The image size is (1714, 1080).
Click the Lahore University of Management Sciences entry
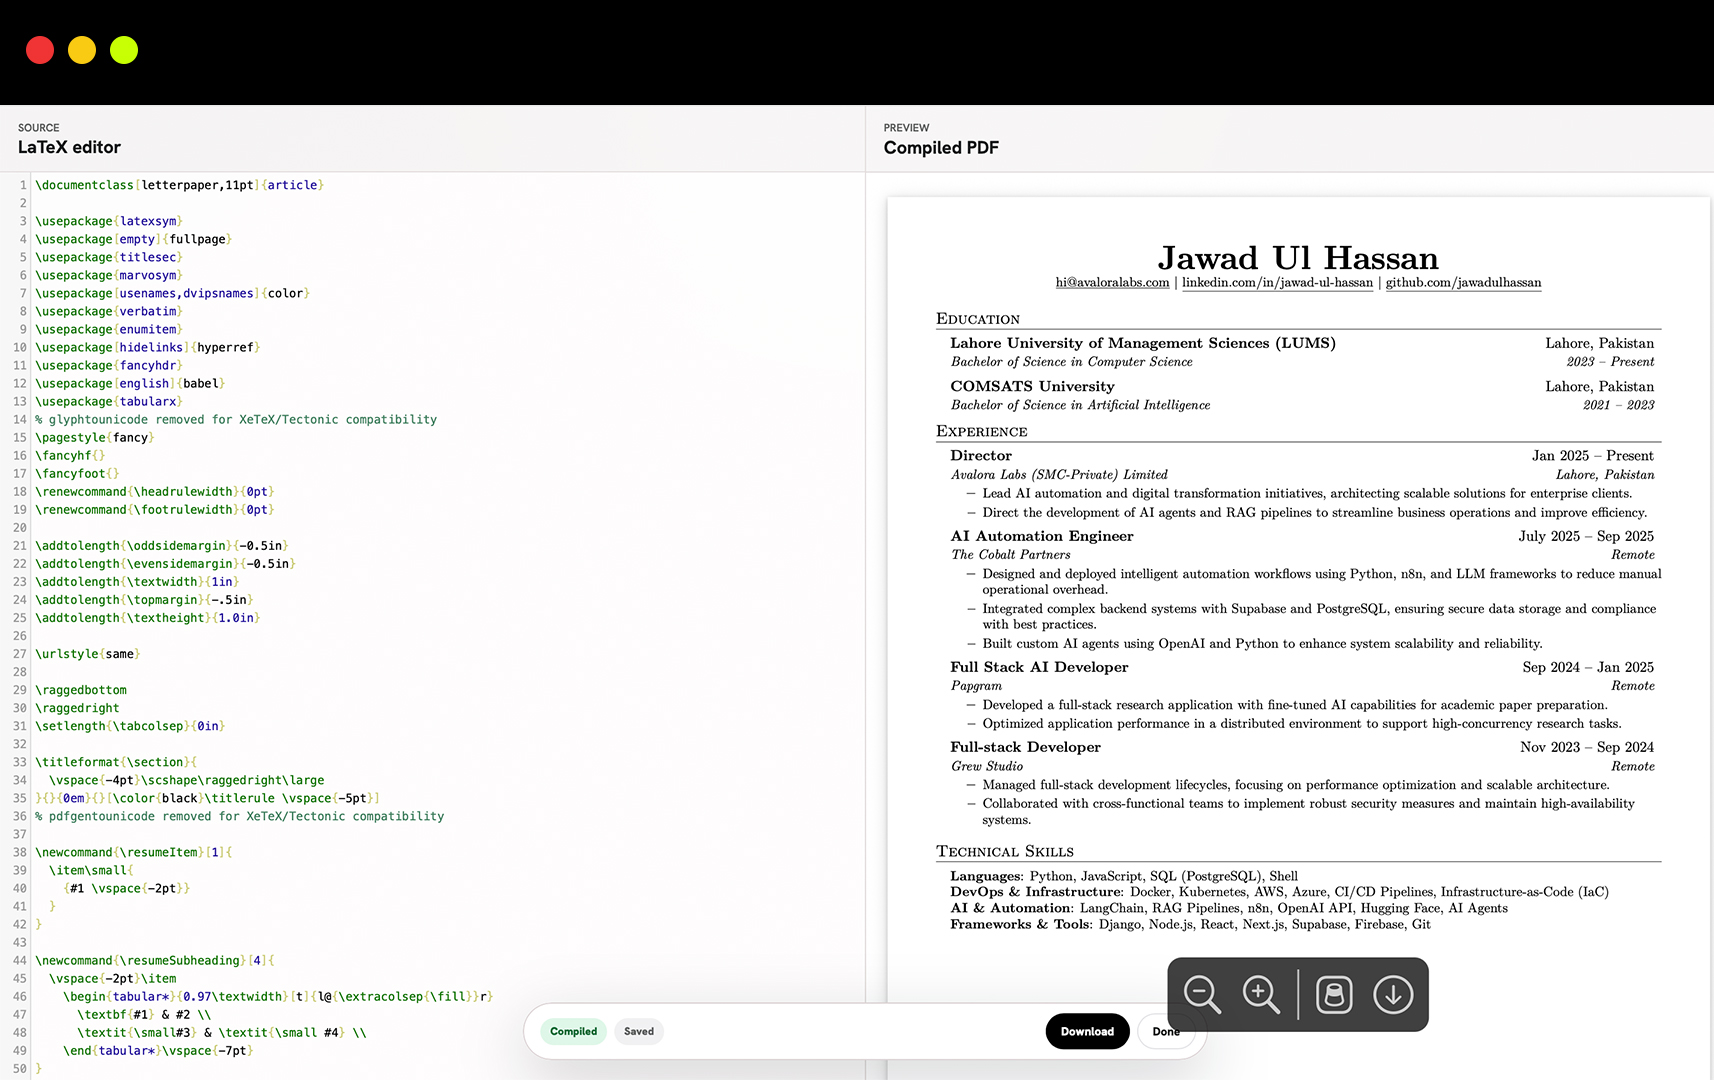coord(1143,343)
